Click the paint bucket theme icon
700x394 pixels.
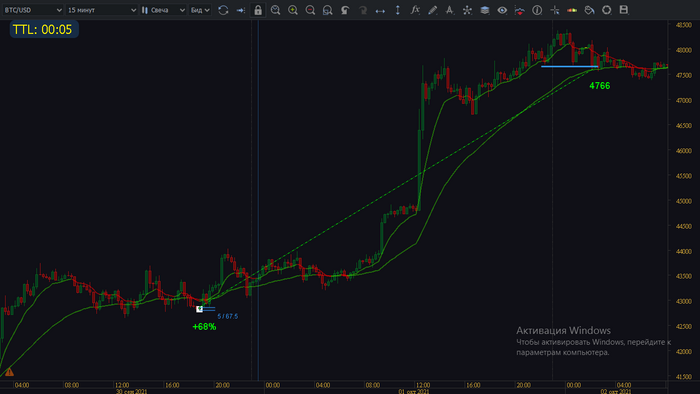coord(589,10)
